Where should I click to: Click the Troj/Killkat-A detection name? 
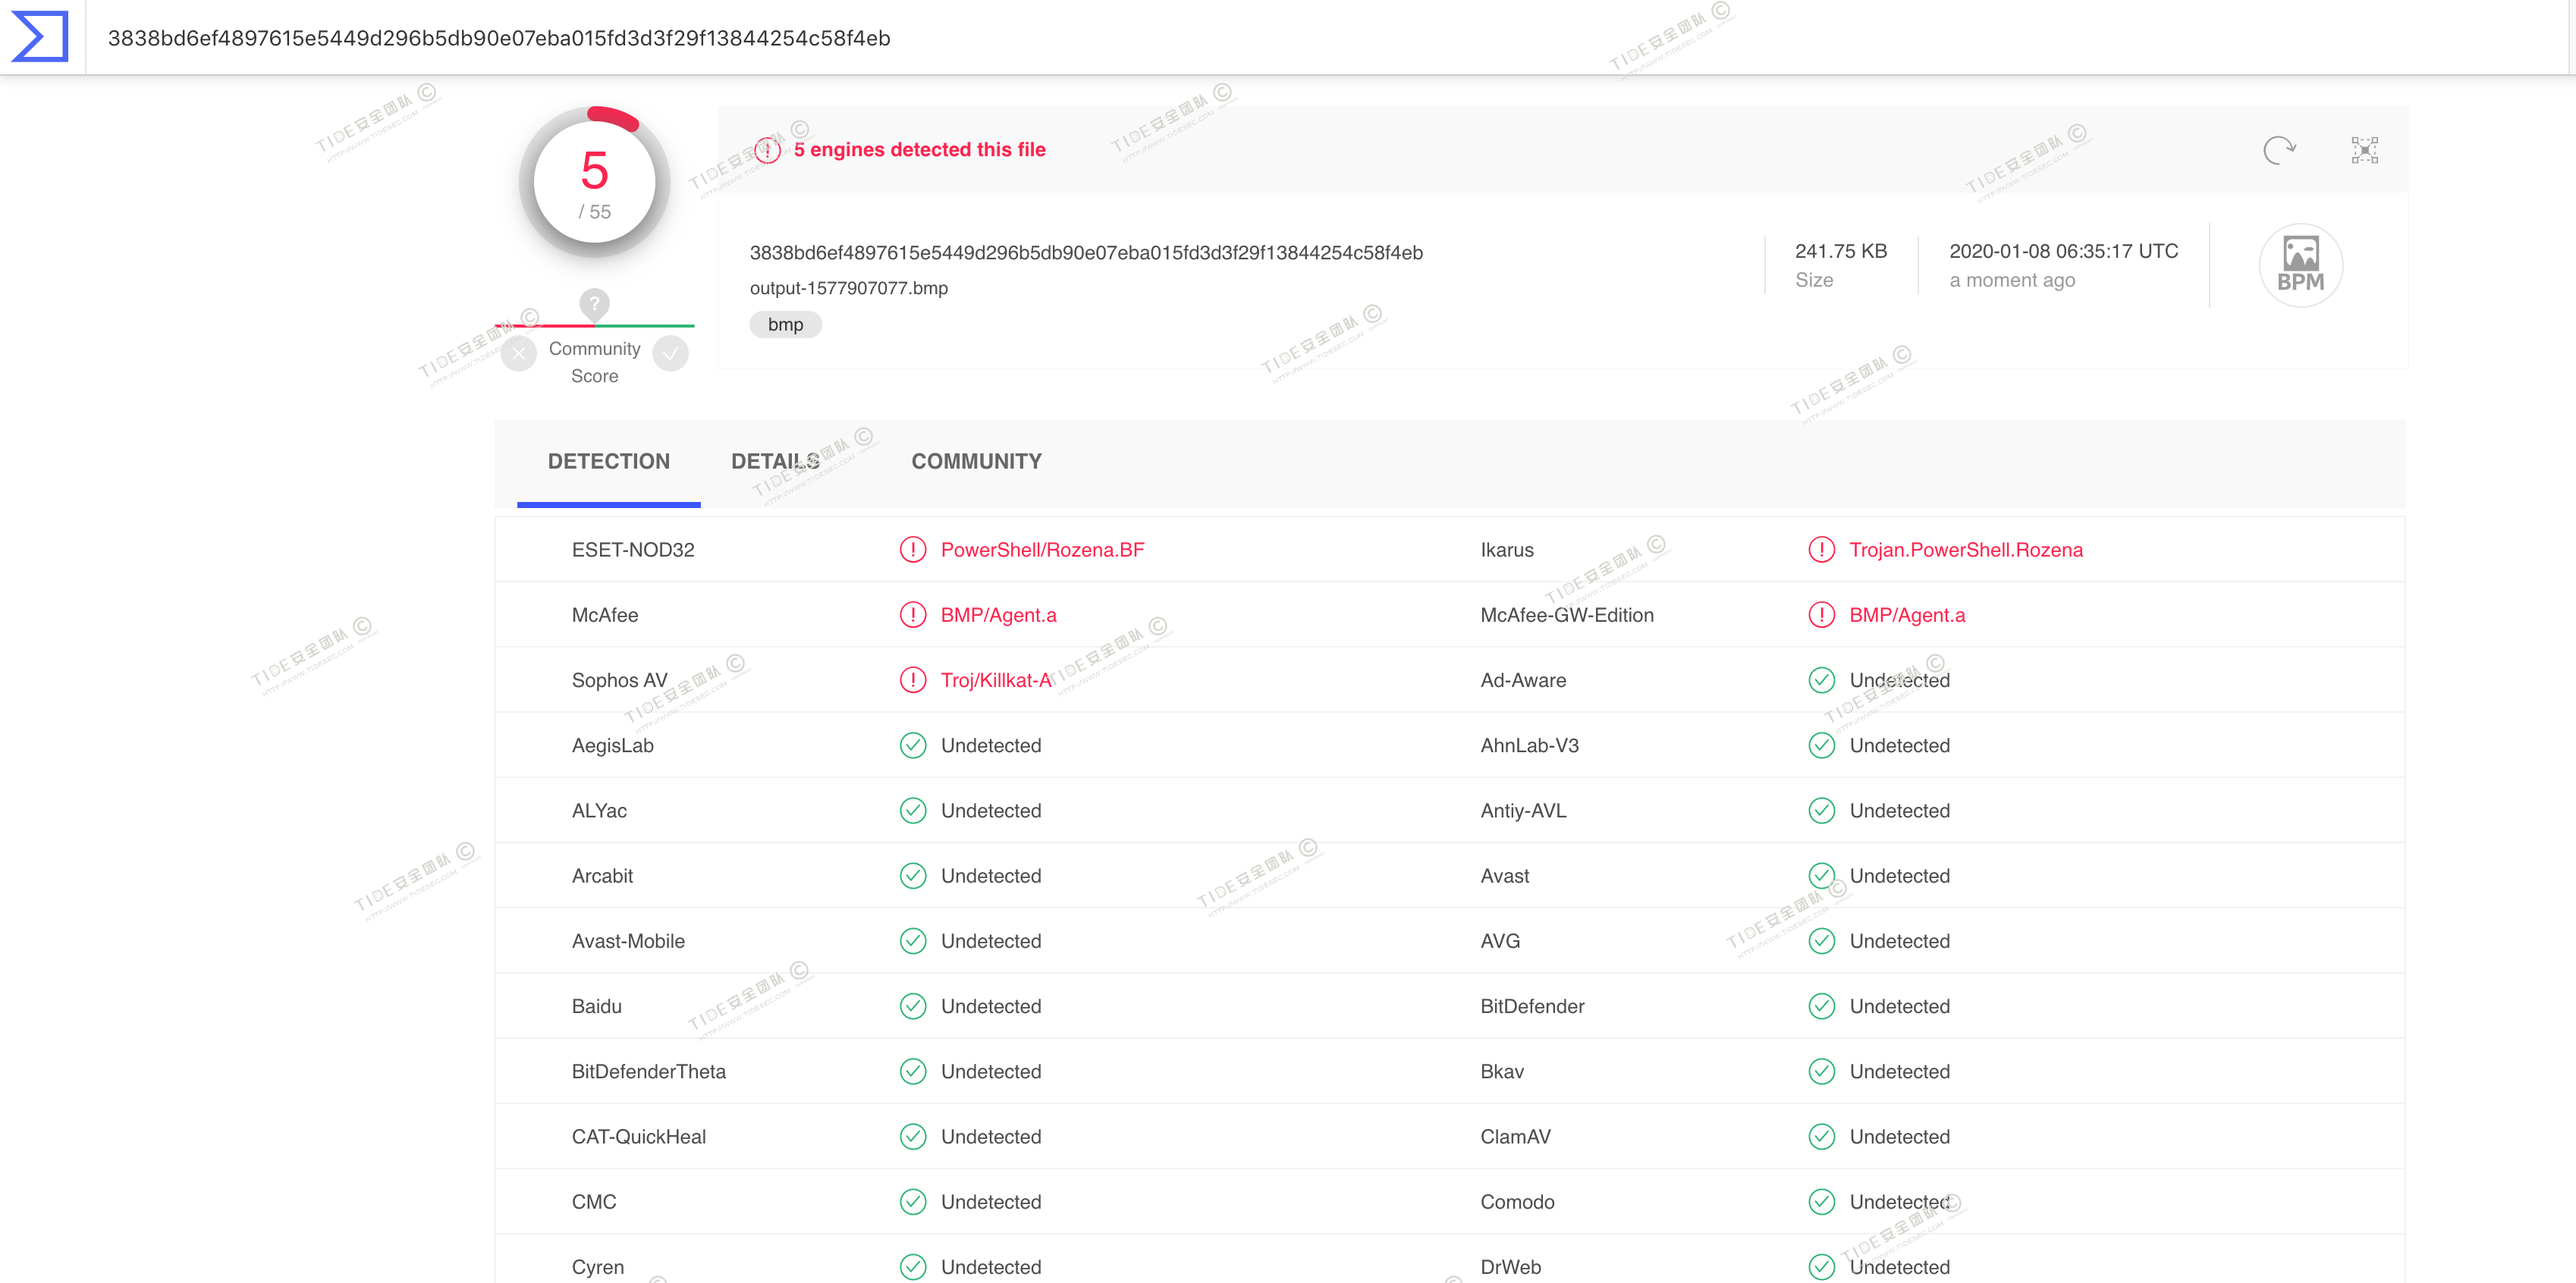pos(996,680)
